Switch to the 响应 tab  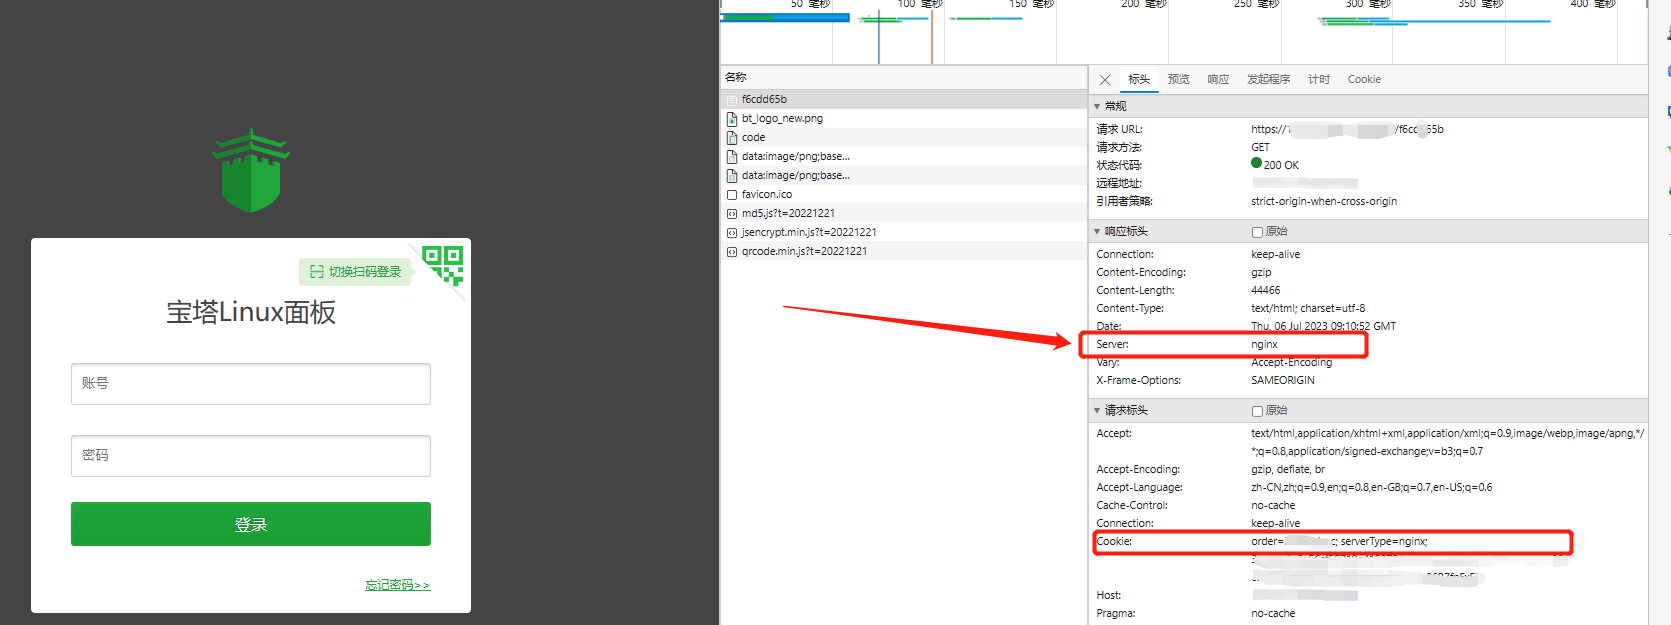[1218, 80]
